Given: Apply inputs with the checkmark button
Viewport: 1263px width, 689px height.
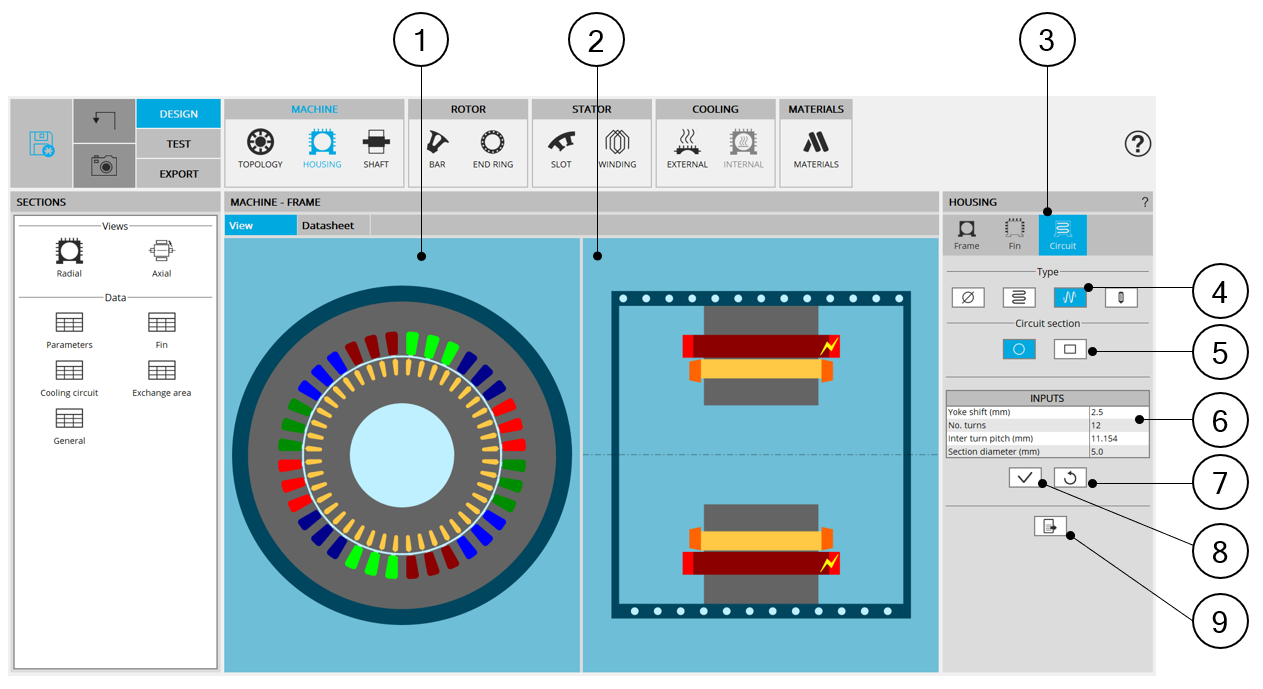Looking at the screenshot, I should point(1025,478).
